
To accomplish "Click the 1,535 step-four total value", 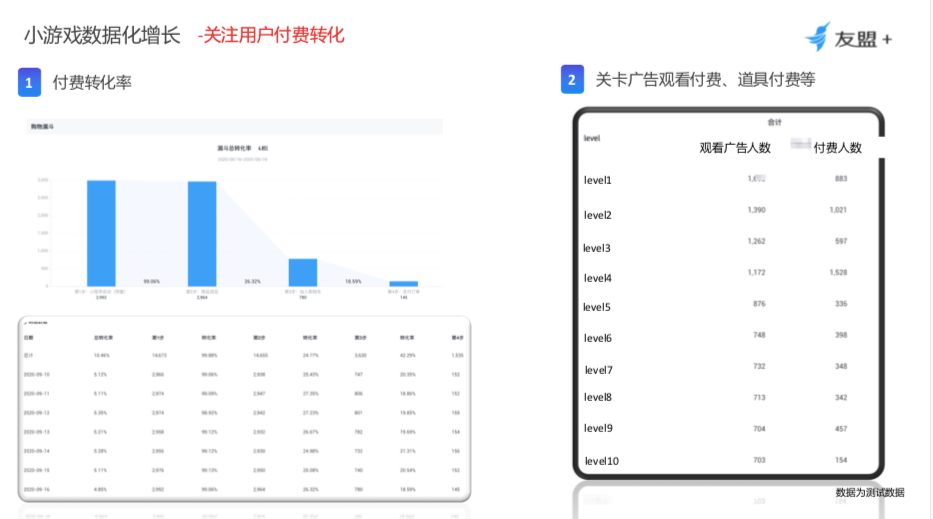I will (x=457, y=355).
